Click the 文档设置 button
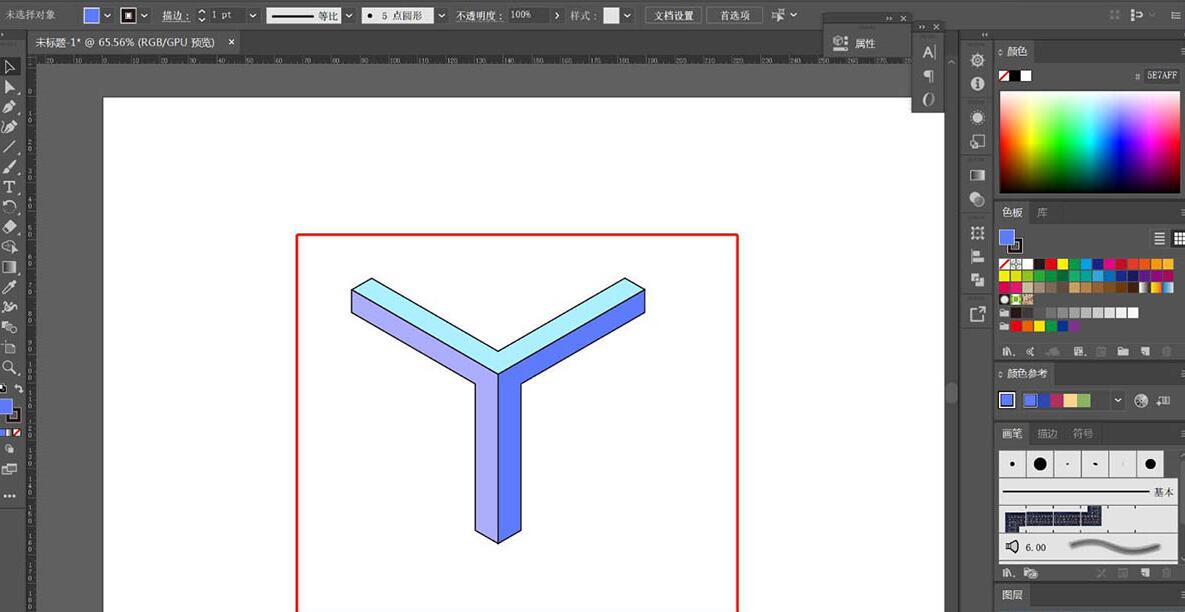This screenshot has height=612, width=1185. (673, 16)
